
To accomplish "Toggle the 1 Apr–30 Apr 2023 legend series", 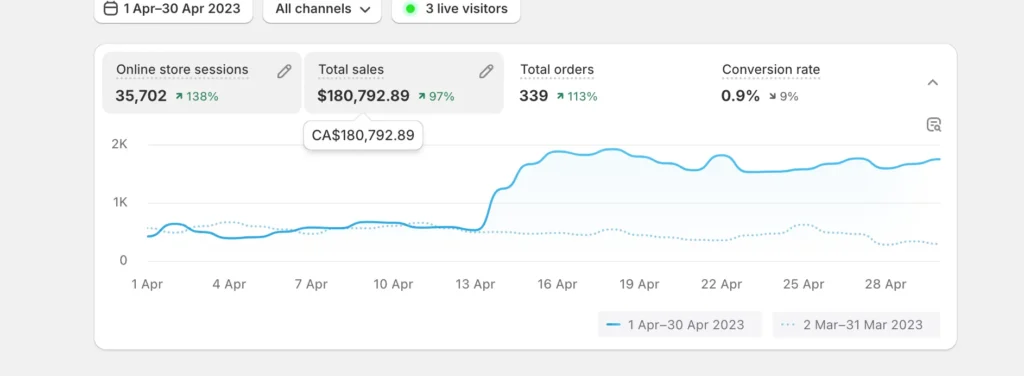I will 680,324.
